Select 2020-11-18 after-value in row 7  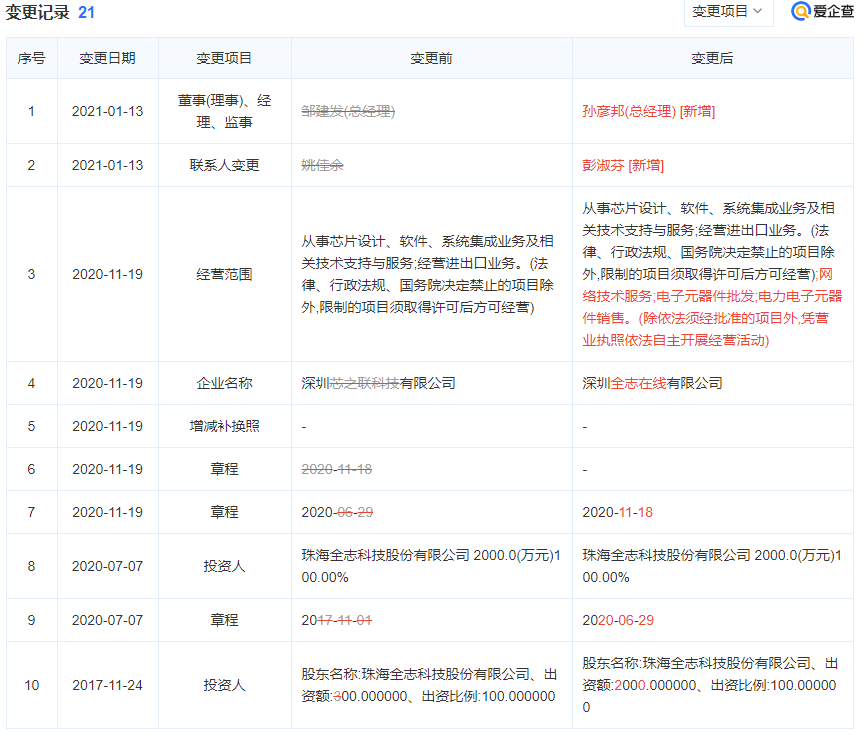pyautogui.click(x=618, y=512)
